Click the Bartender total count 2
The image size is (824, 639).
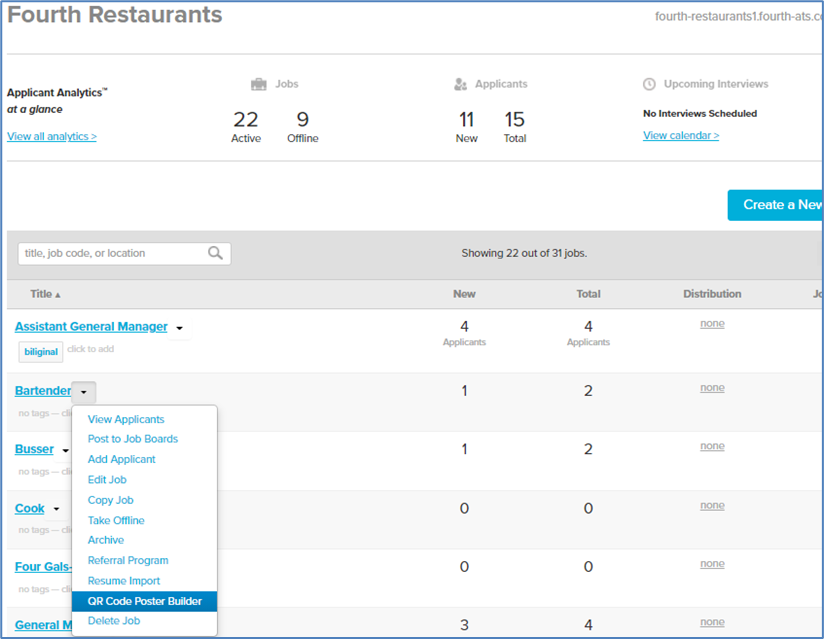point(588,390)
